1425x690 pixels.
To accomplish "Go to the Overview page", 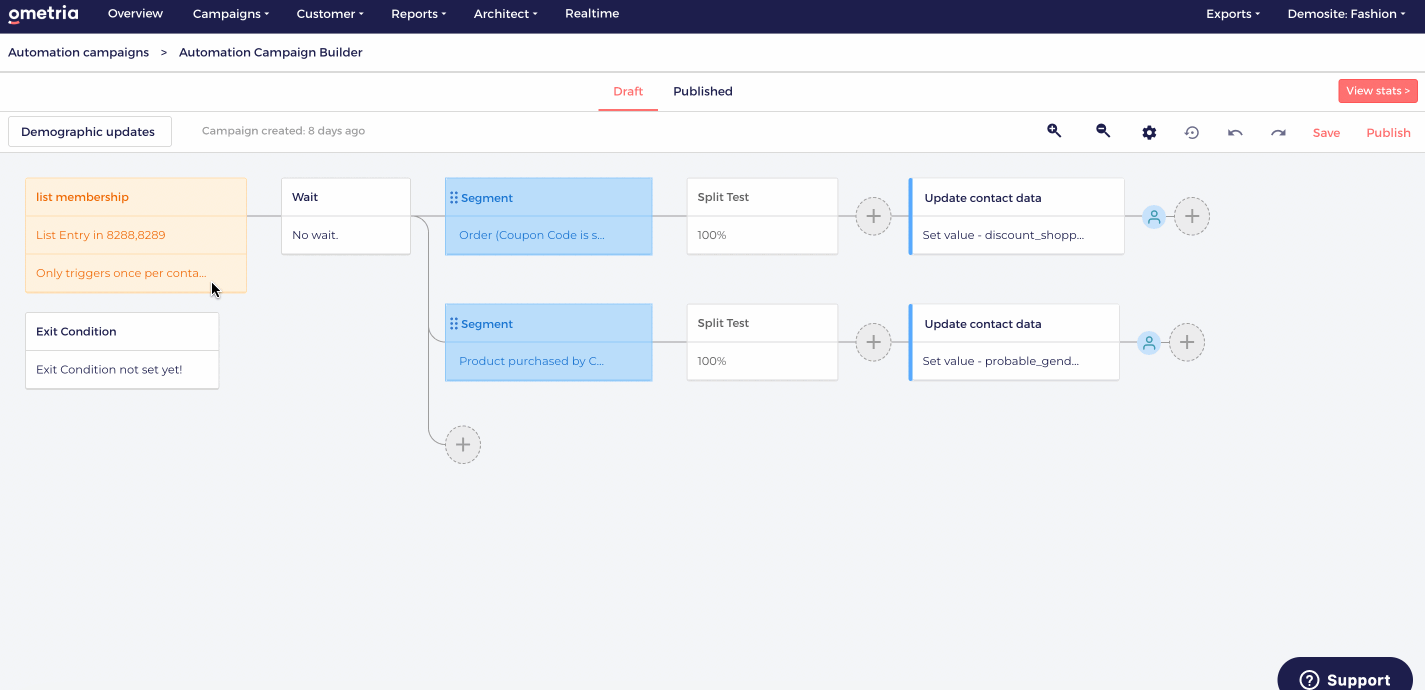I will [135, 14].
